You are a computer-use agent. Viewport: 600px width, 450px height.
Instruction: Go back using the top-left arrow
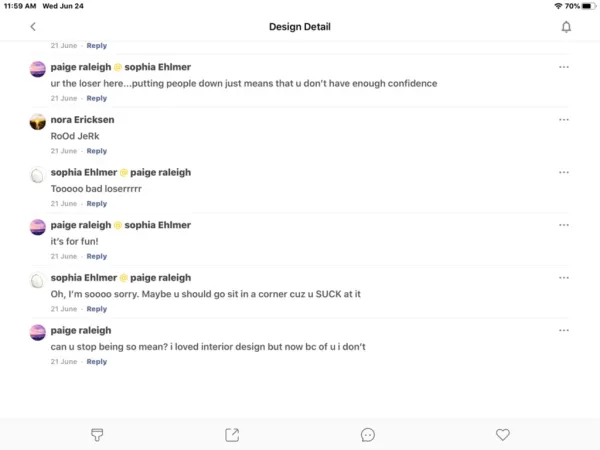32,27
